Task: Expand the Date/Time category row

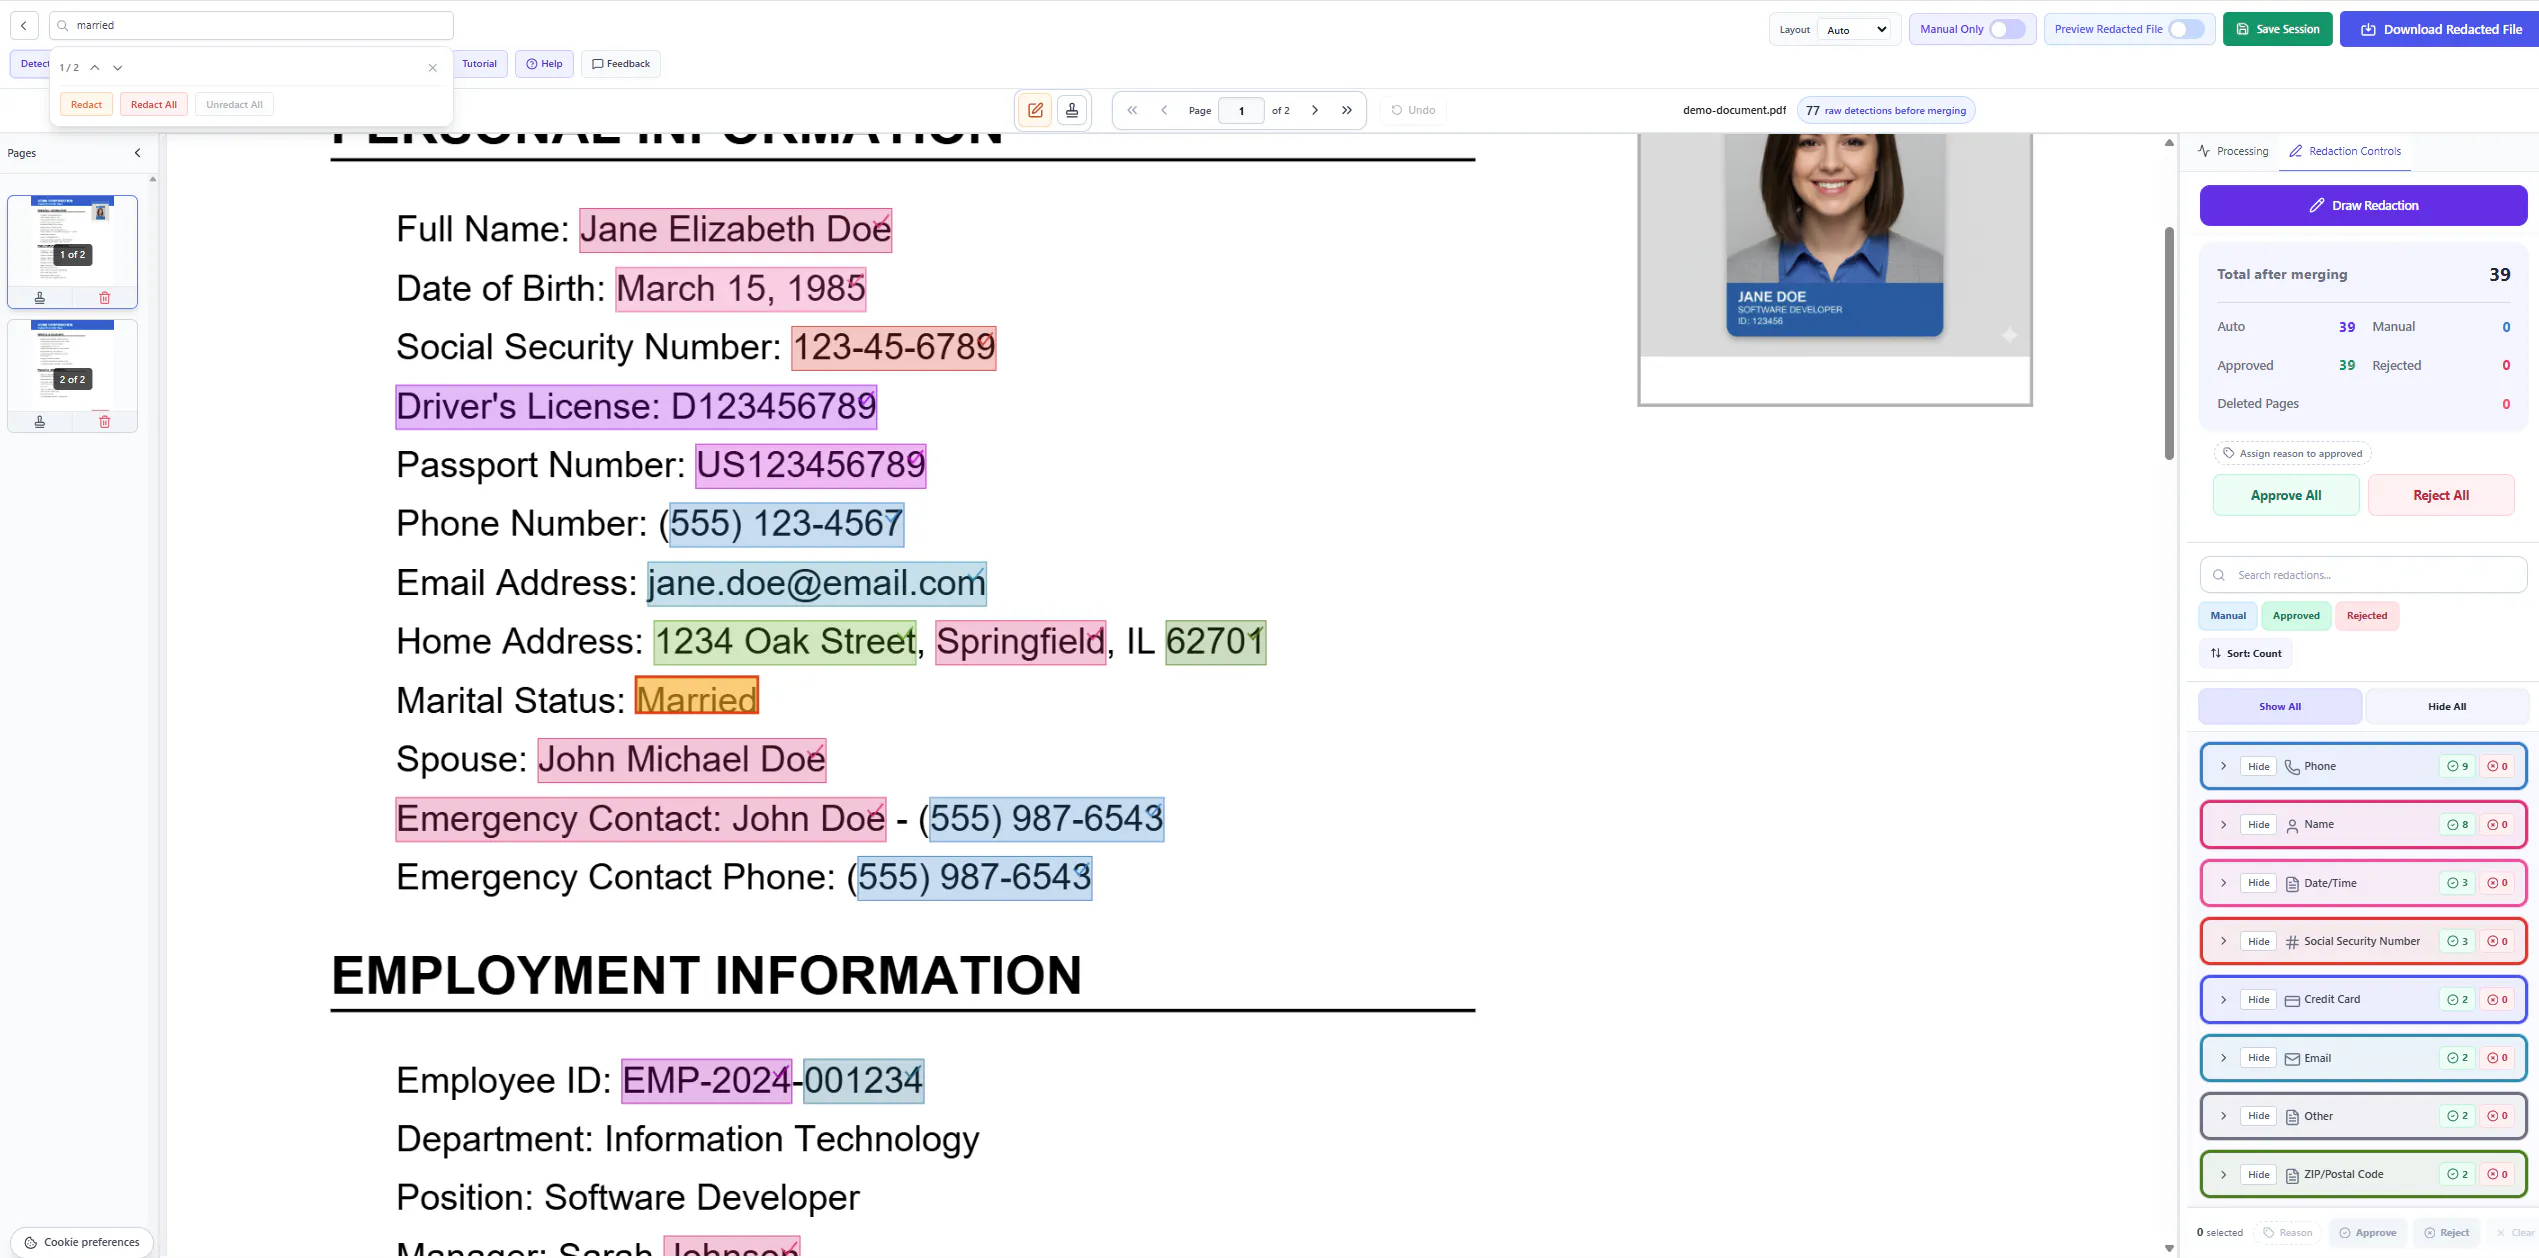Action: [2223, 883]
